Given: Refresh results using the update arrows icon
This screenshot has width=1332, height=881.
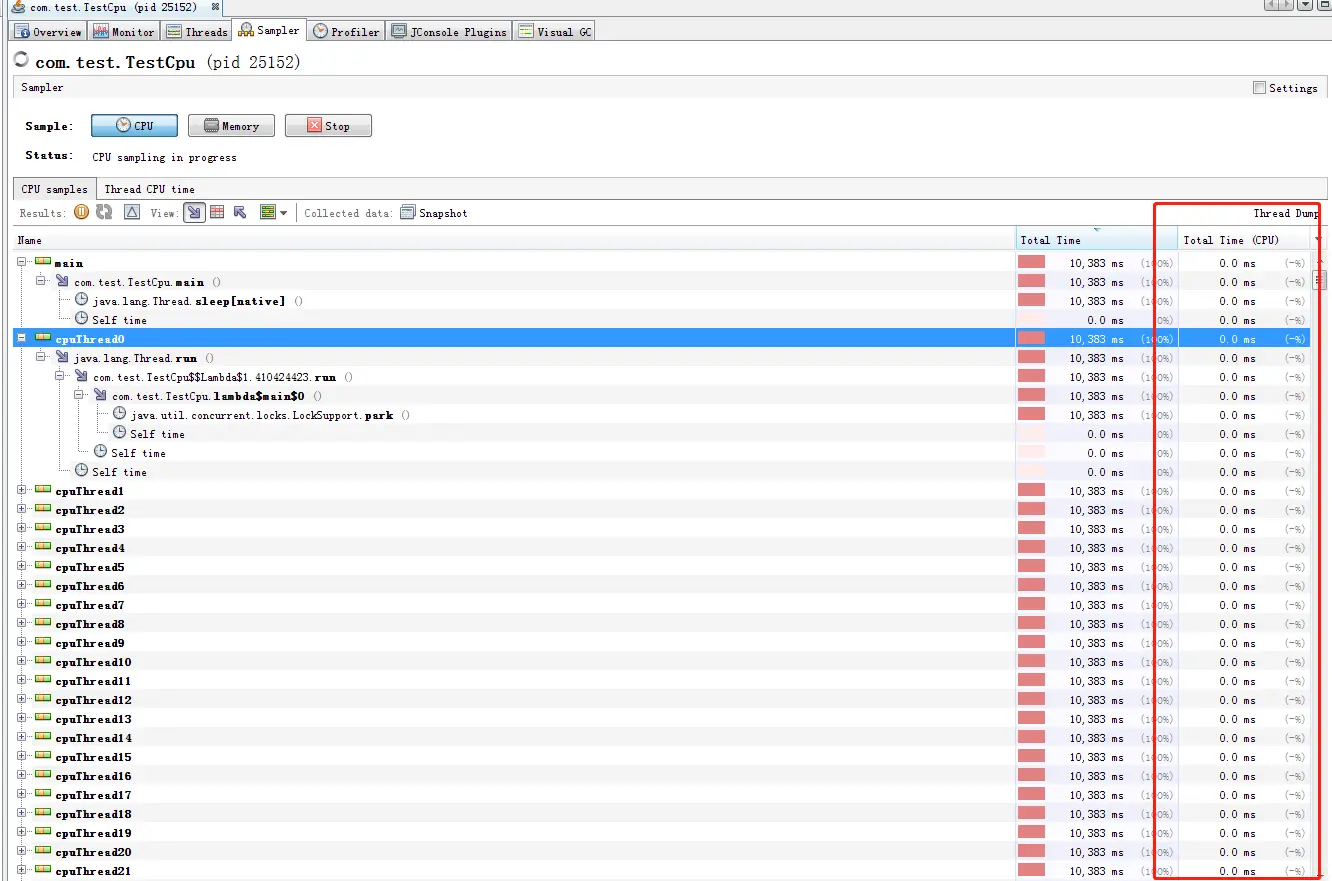Looking at the screenshot, I should [x=104, y=212].
